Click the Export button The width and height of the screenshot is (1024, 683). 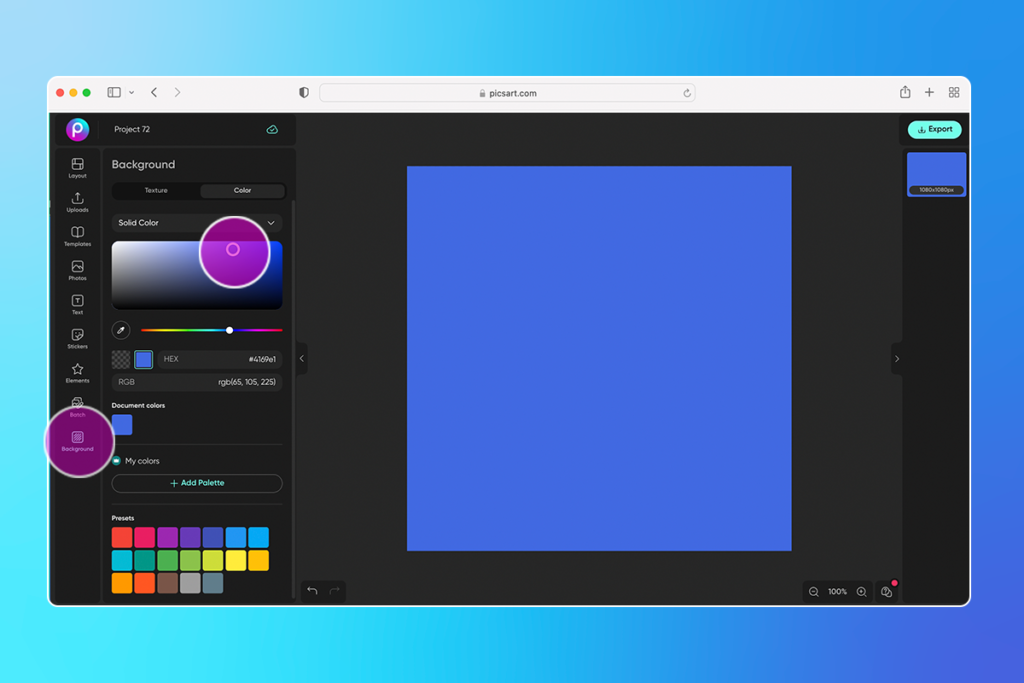(x=934, y=129)
